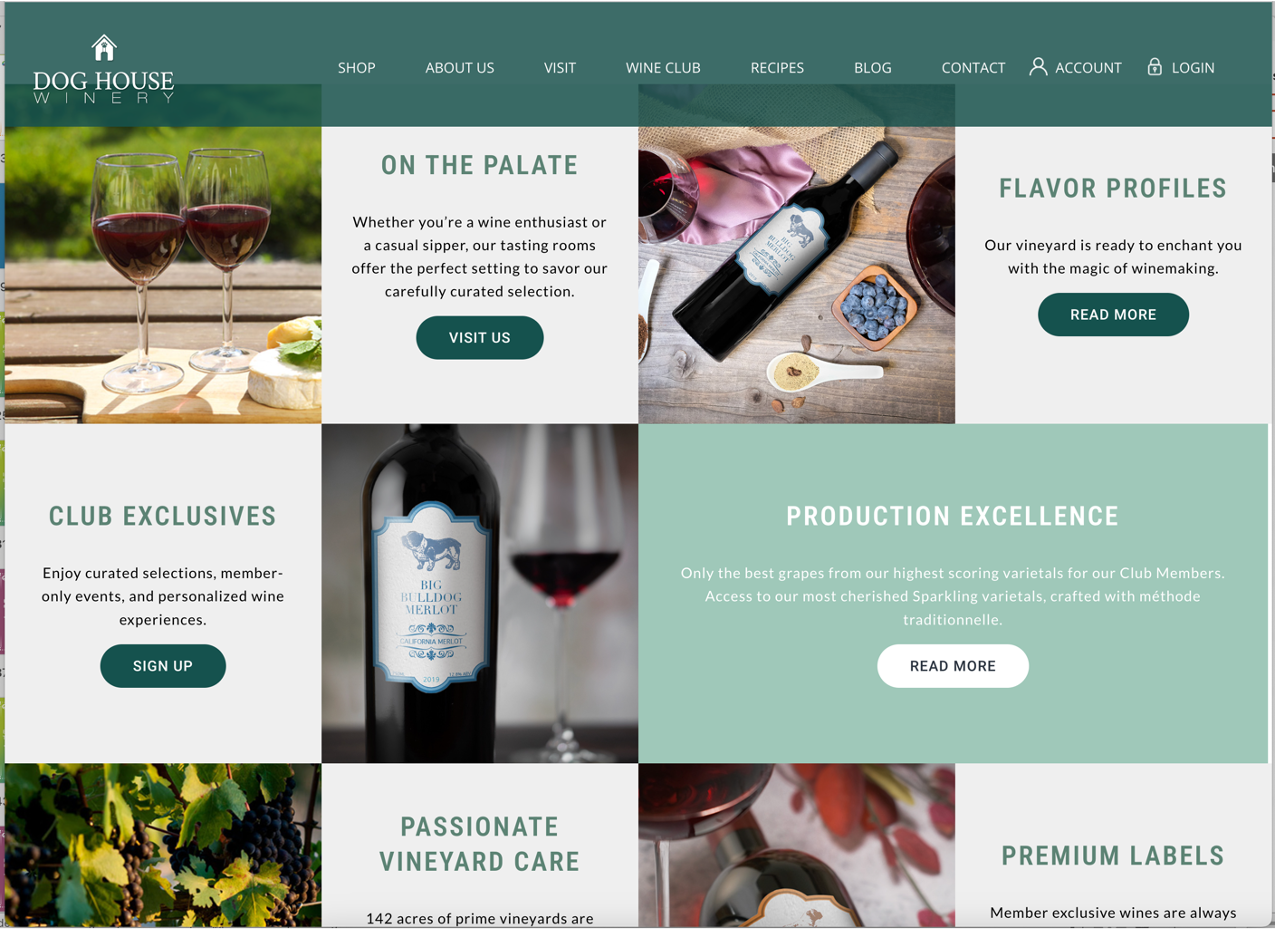Go to the Visit page
1277x929 pixels.
coord(559,68)
